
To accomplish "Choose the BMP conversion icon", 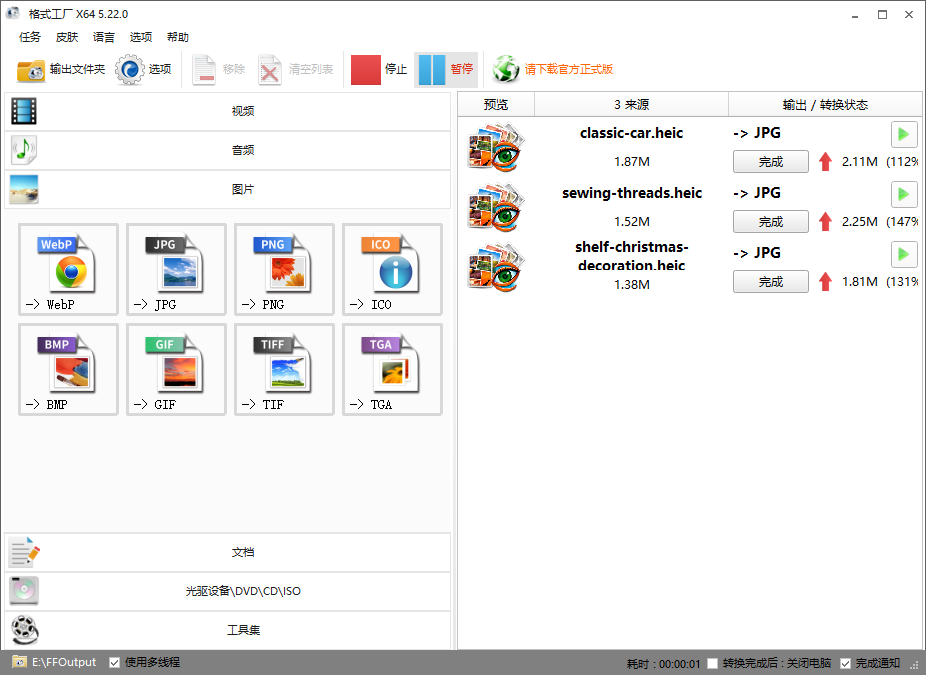I will point(69,369).
